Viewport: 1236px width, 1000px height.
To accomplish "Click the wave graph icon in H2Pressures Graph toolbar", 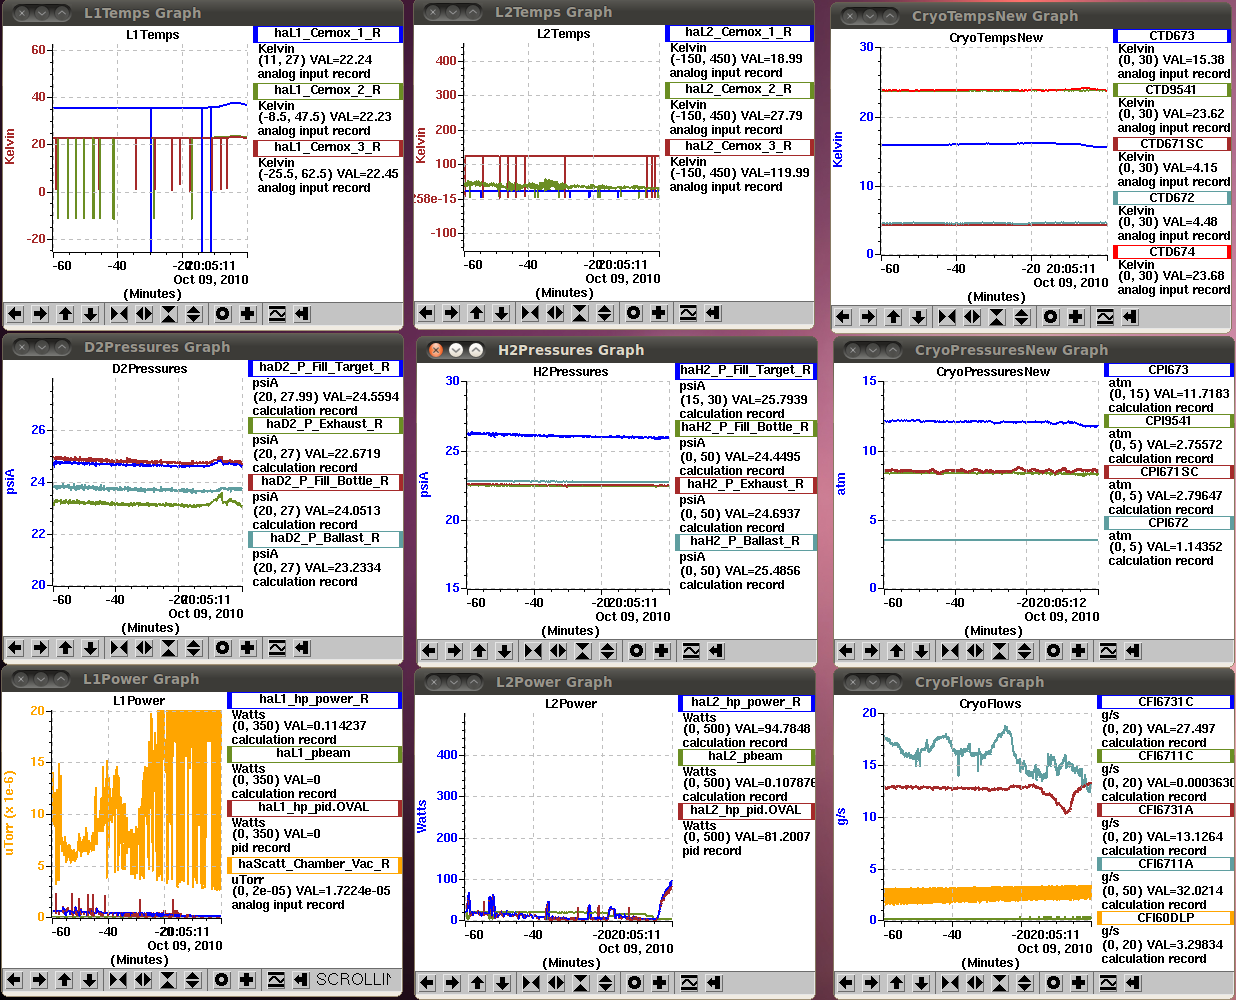I will [691, 651].
